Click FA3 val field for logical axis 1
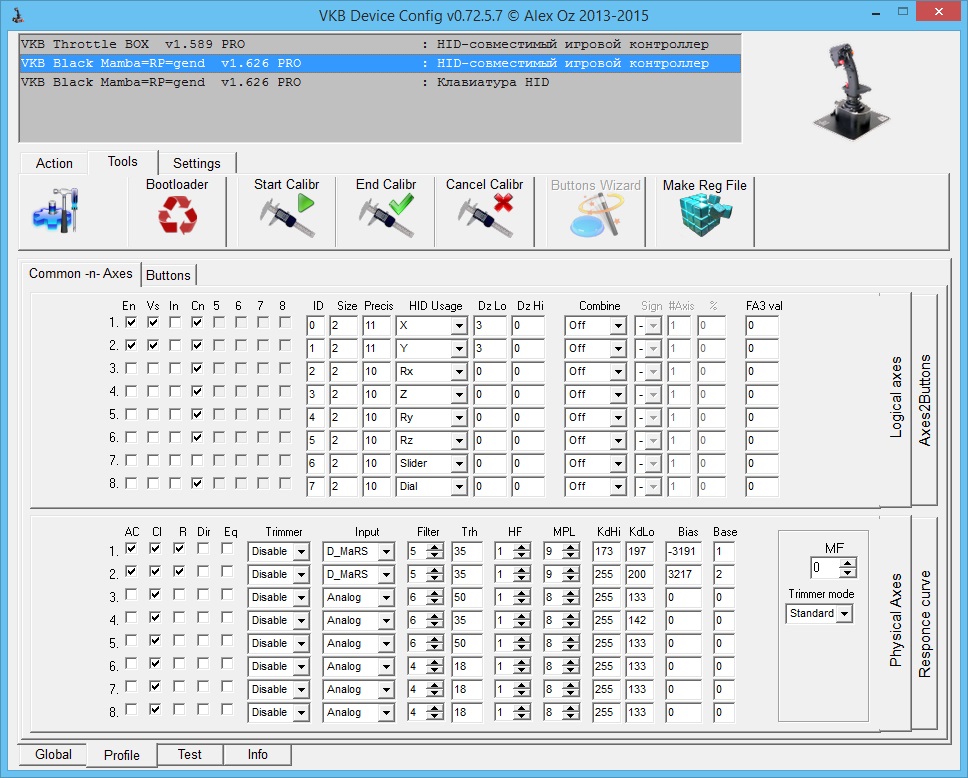Viewport: 968px width, 778px height. click(762, 325)
